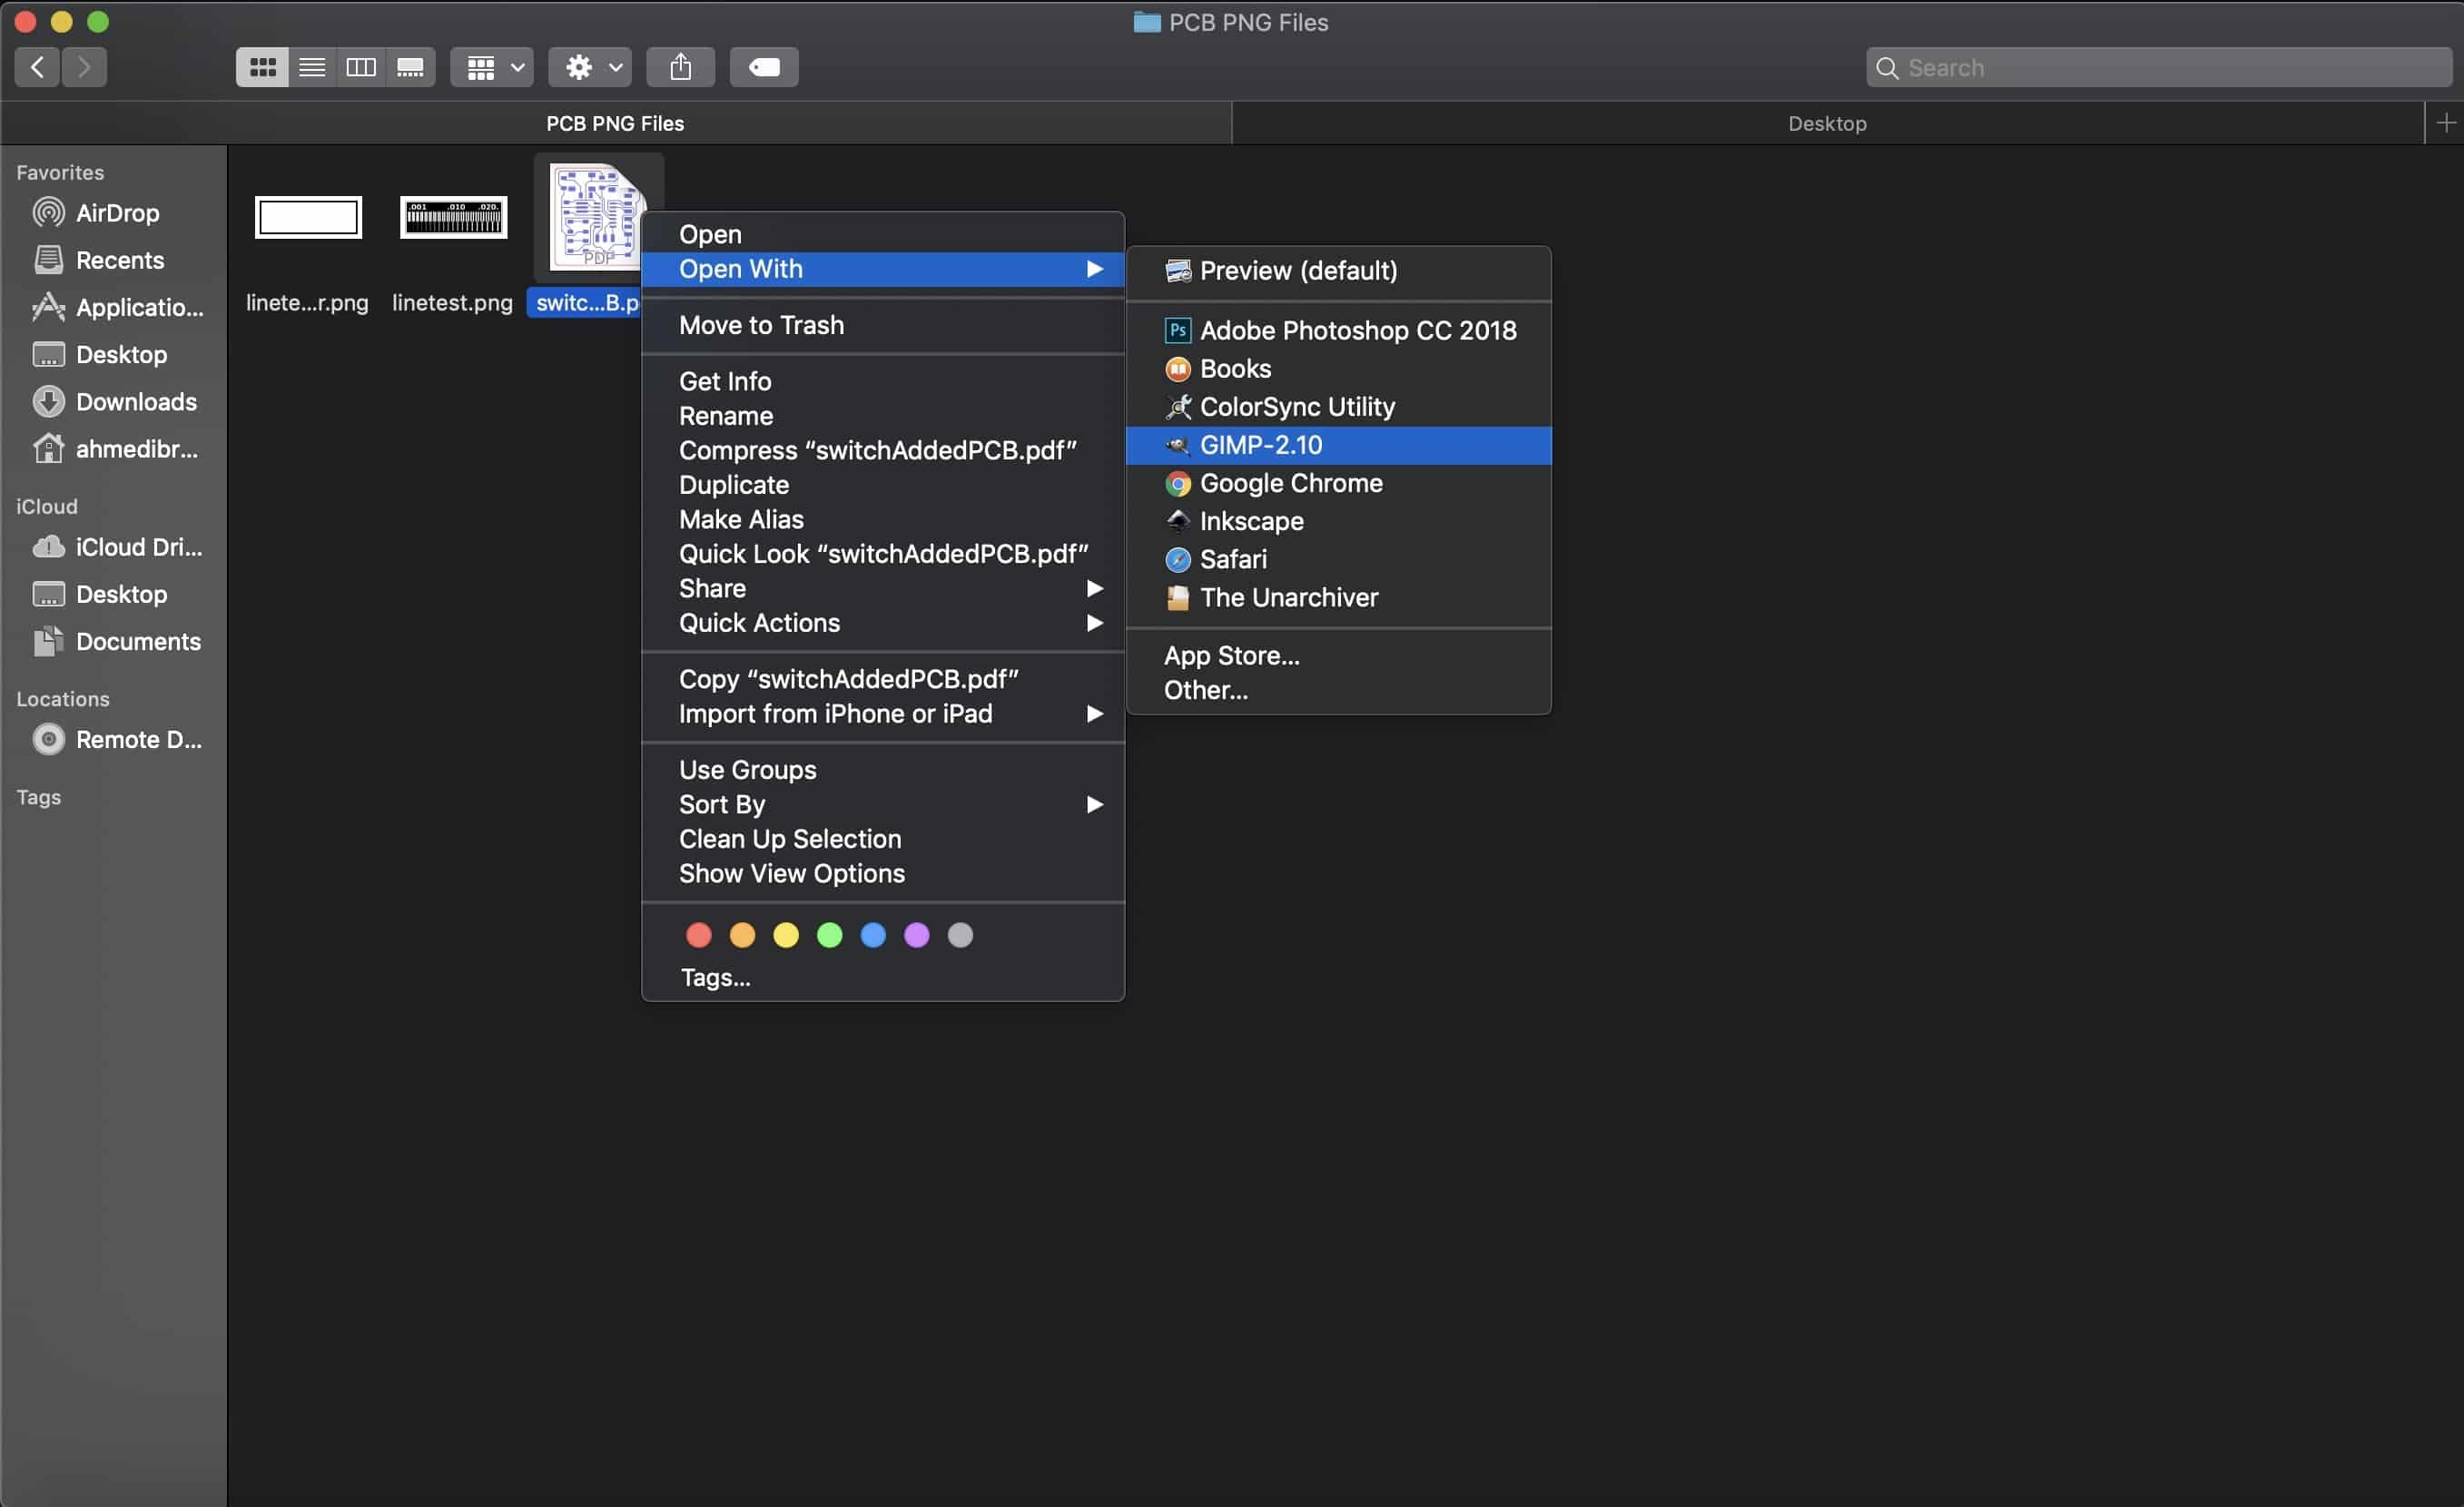Choose Compress "switchAddedPCB.pdf"

pyautogui.click(x=882, y=449)
